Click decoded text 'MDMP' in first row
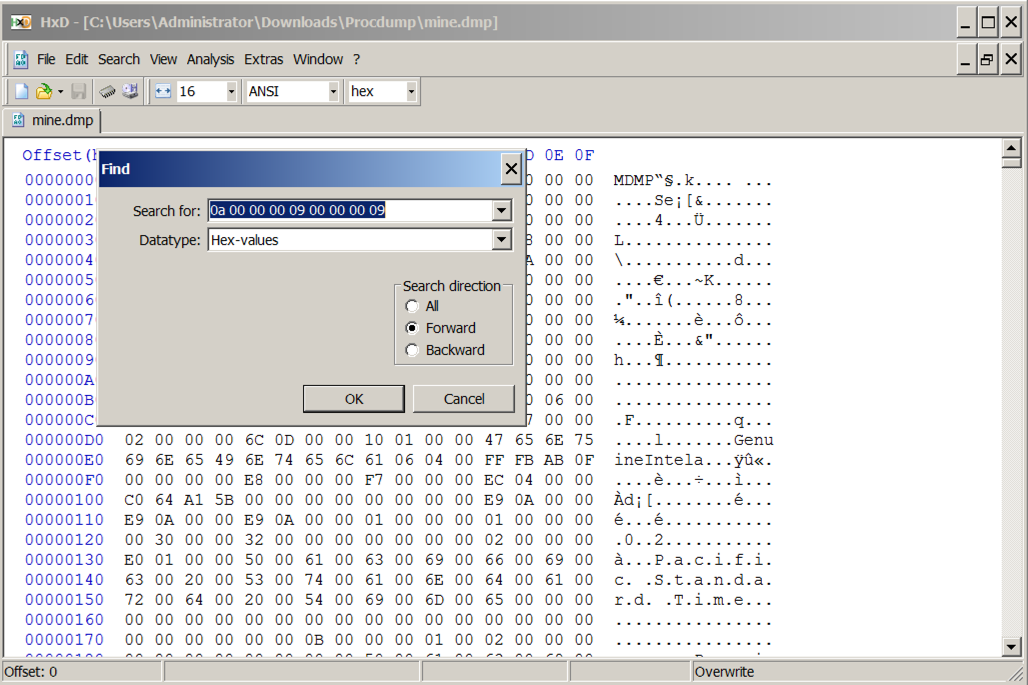Viewport: 1028px width, 685px height. pos(633,180)
